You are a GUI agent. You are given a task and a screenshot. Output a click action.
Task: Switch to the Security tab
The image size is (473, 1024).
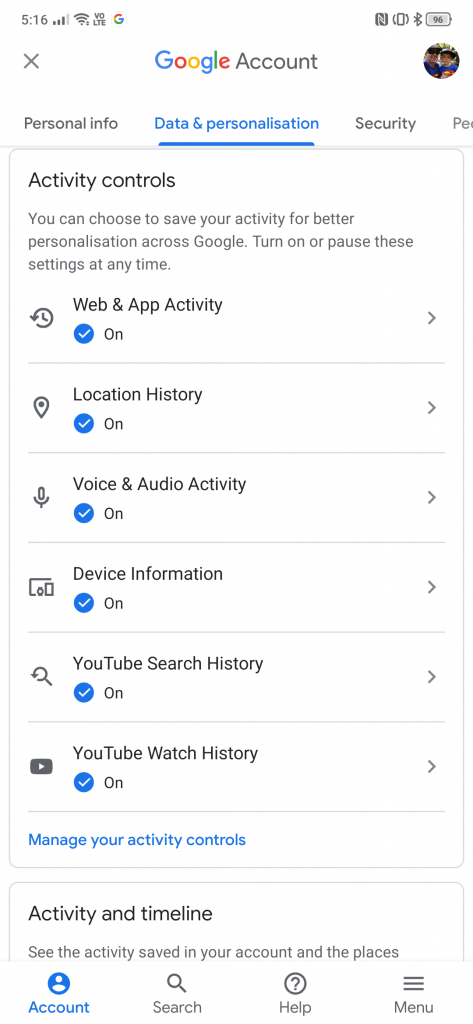385,123
